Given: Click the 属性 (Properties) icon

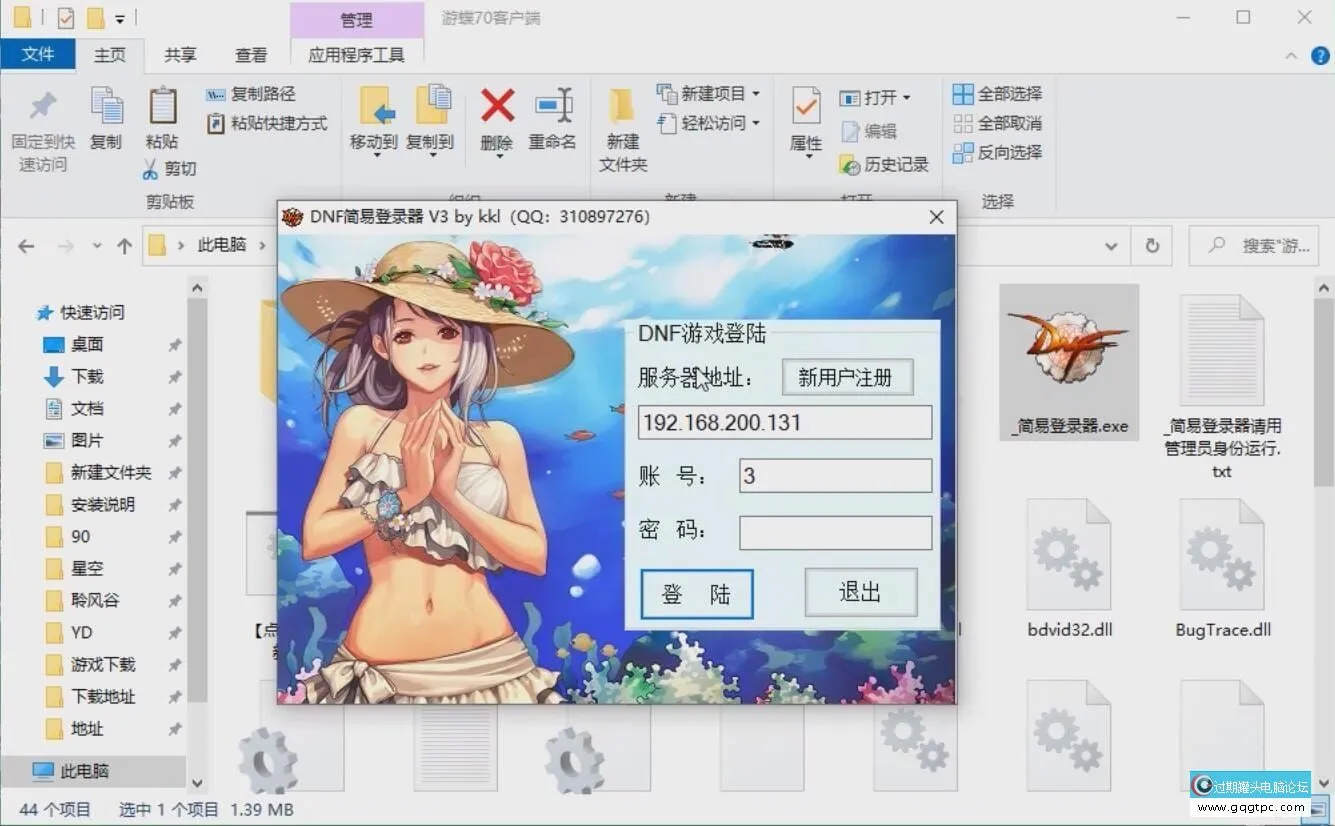Looking at the screenshot, I should click(x=804, y=120).
